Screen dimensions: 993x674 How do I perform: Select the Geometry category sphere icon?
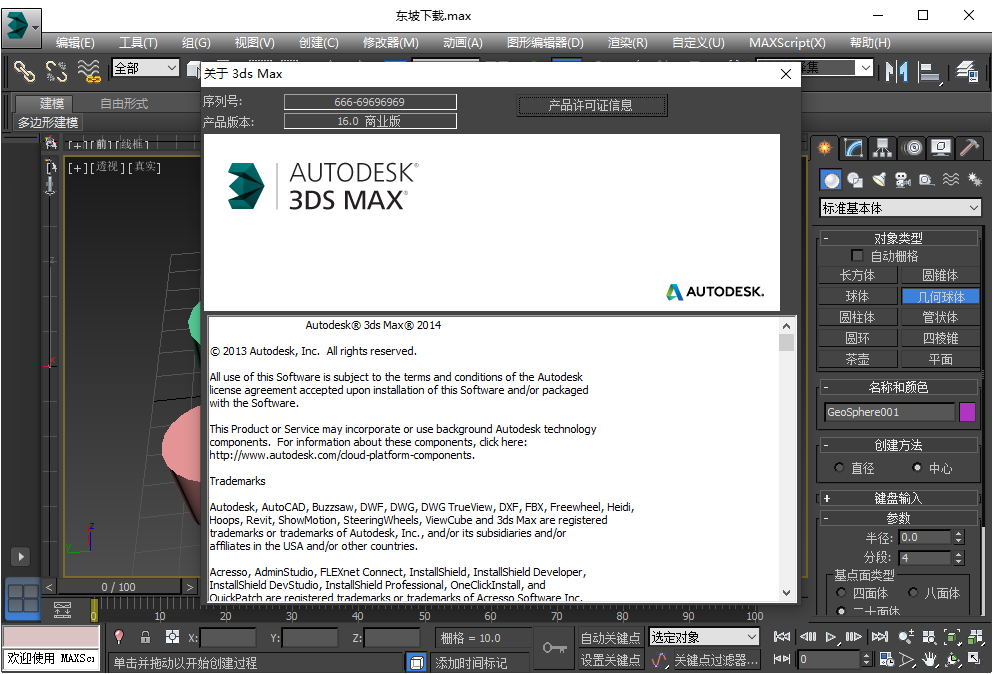coord(831,180)
